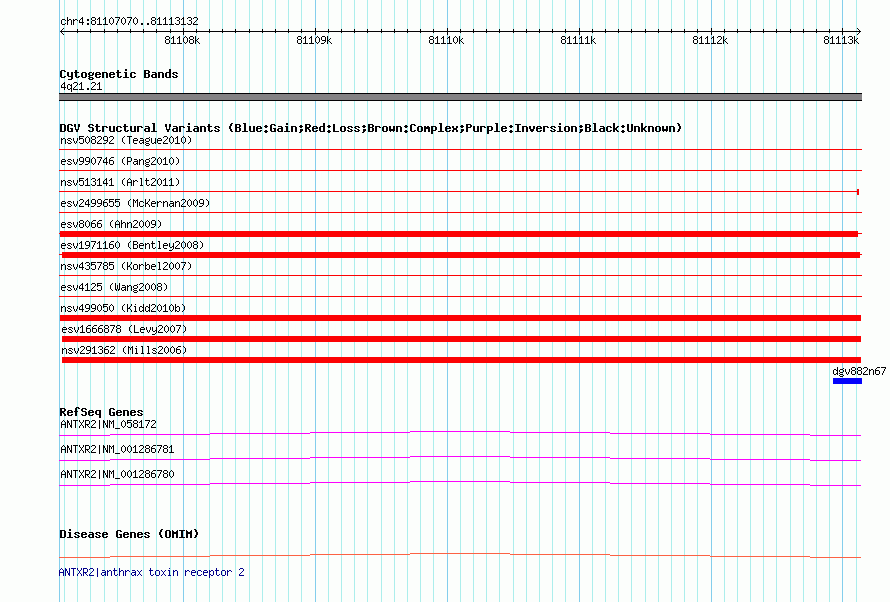Click the 81109k ruler tick label
The image size is (890, 602).
coord(314,40)
